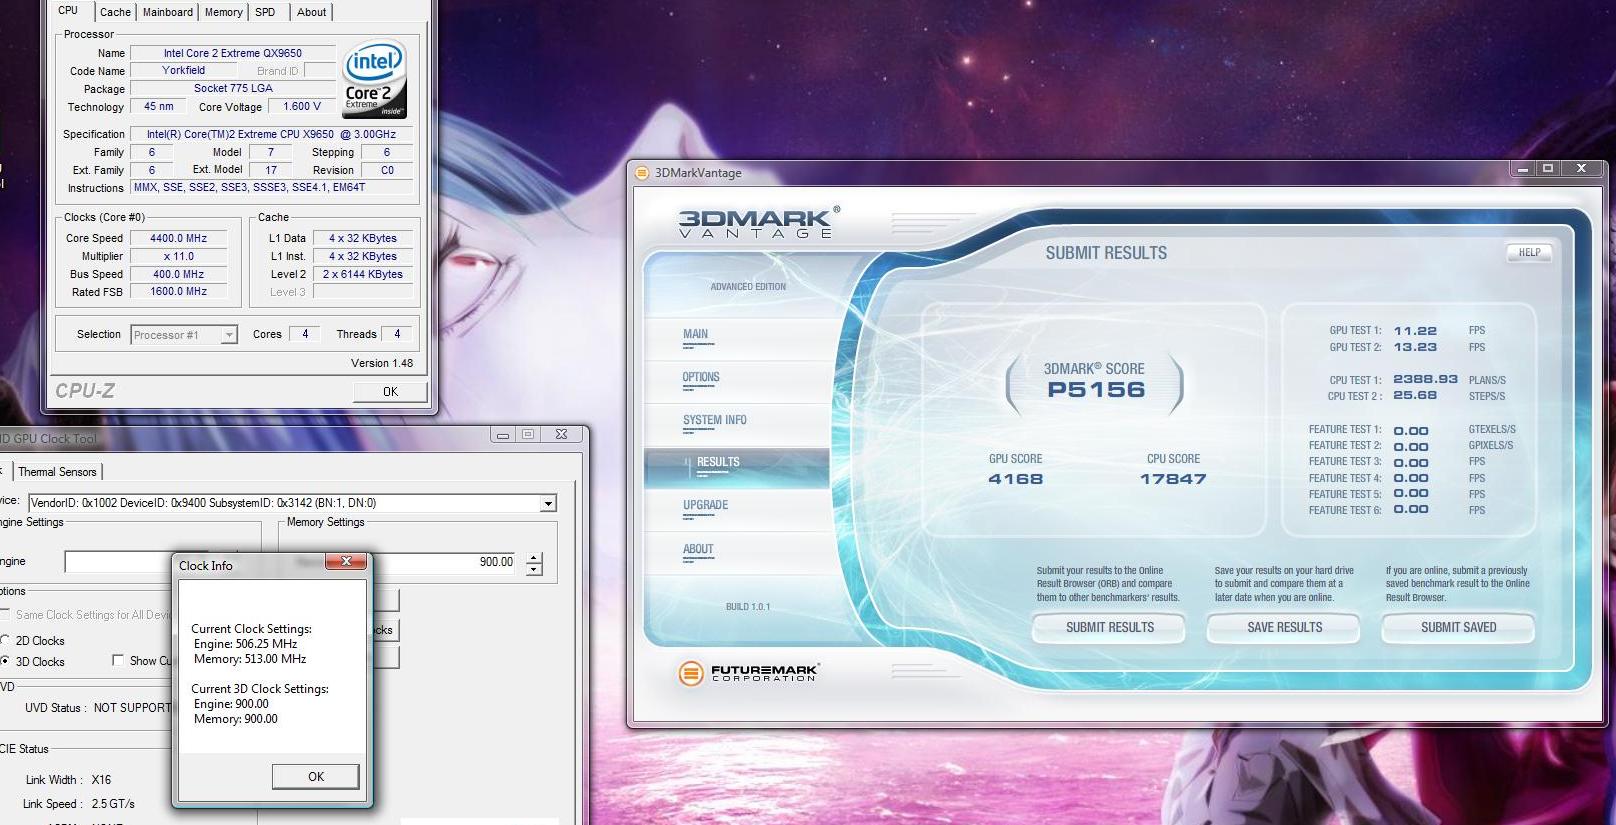Click the BUILD 1.0.1 label in 3DMark Vantage
This screenshot has width=1616, height=825.
[748, 607]
